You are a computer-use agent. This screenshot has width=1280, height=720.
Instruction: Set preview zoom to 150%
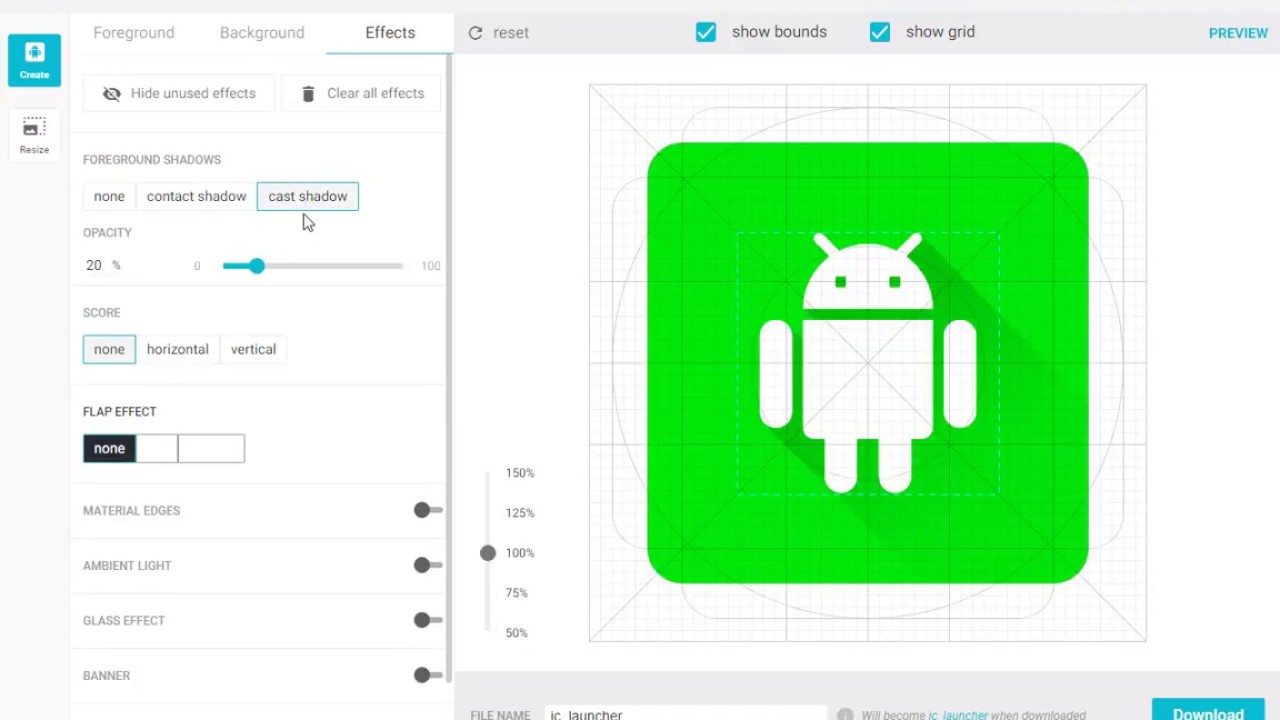click(x=520, y=473)
